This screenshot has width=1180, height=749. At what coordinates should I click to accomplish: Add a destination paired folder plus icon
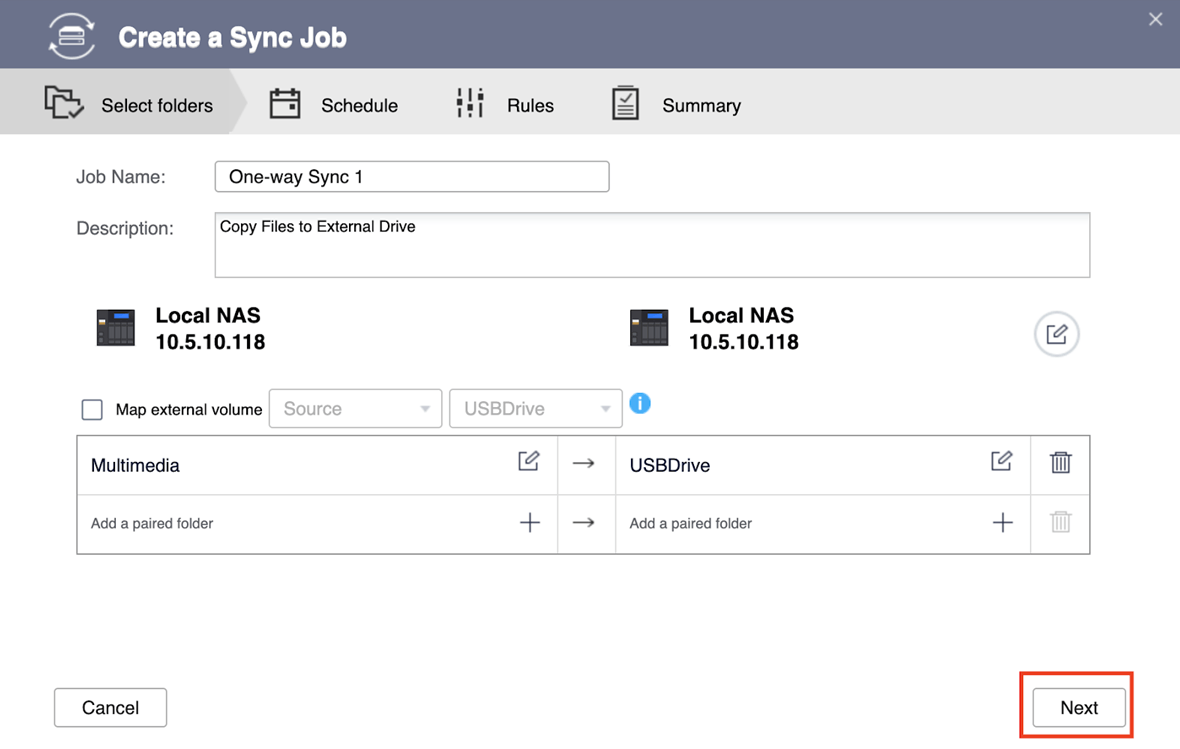pyautogui.click(x=1002, y=523)
